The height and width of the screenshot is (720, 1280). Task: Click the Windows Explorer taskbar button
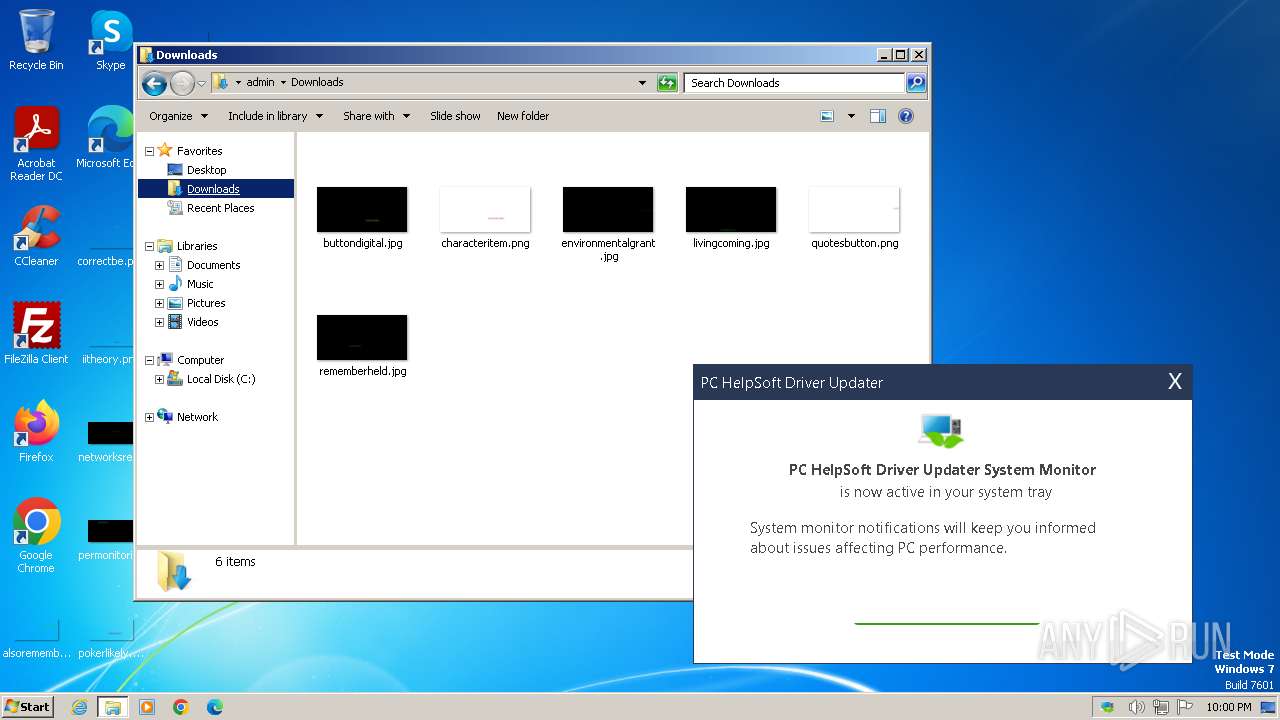pyautogui.click(x=112, y=707)
